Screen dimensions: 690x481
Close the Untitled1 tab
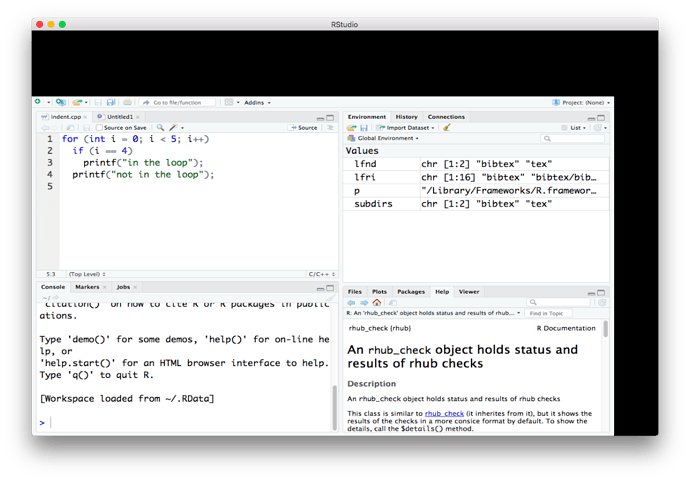point(138,117)
